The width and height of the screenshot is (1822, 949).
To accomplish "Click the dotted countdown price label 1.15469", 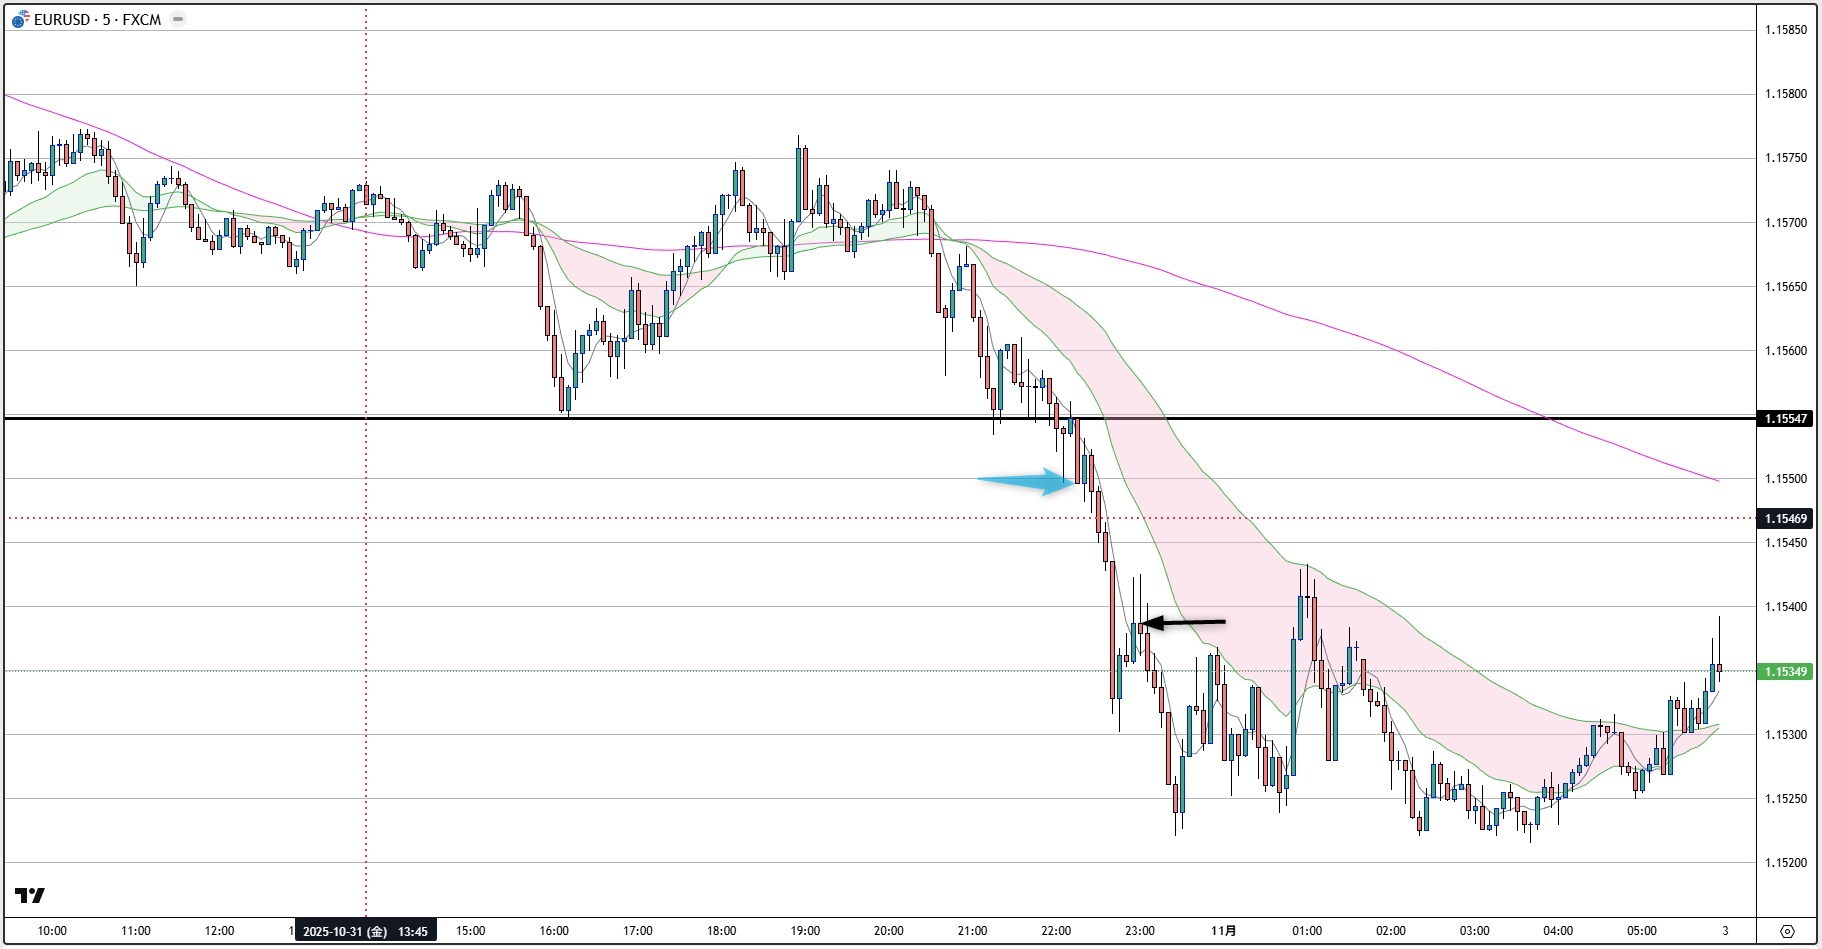I will coord(1784,517).
